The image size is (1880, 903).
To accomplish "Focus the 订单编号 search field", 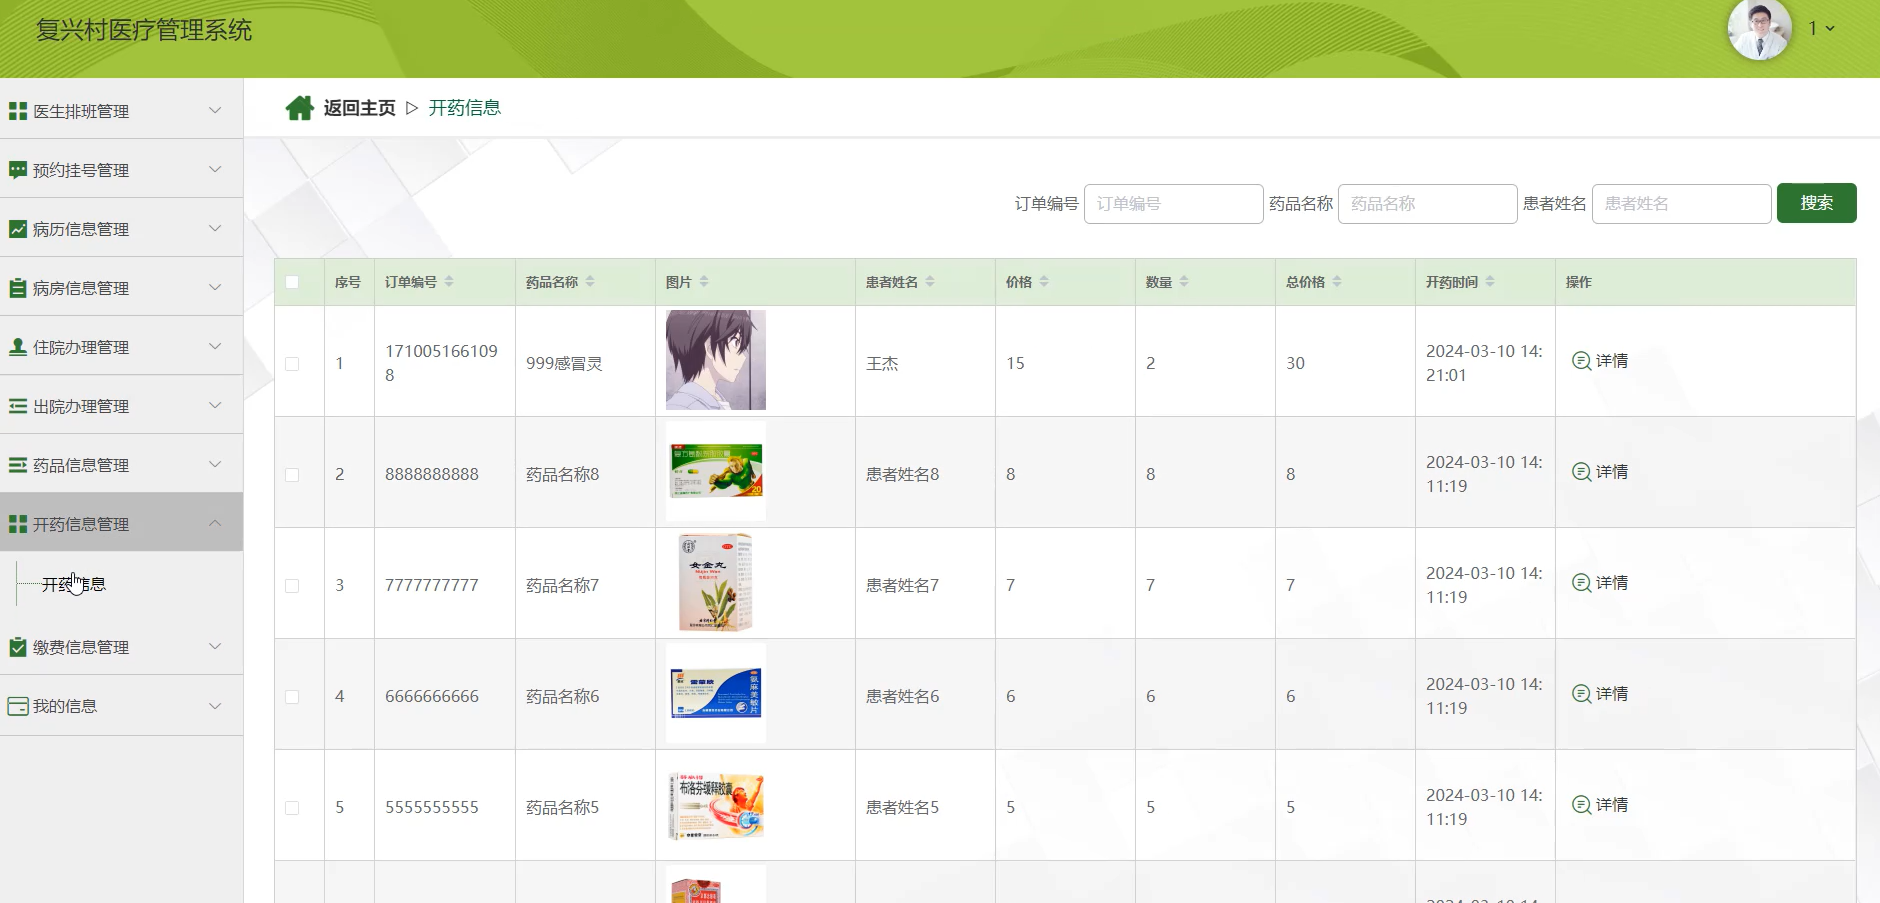I will 1174,204.
